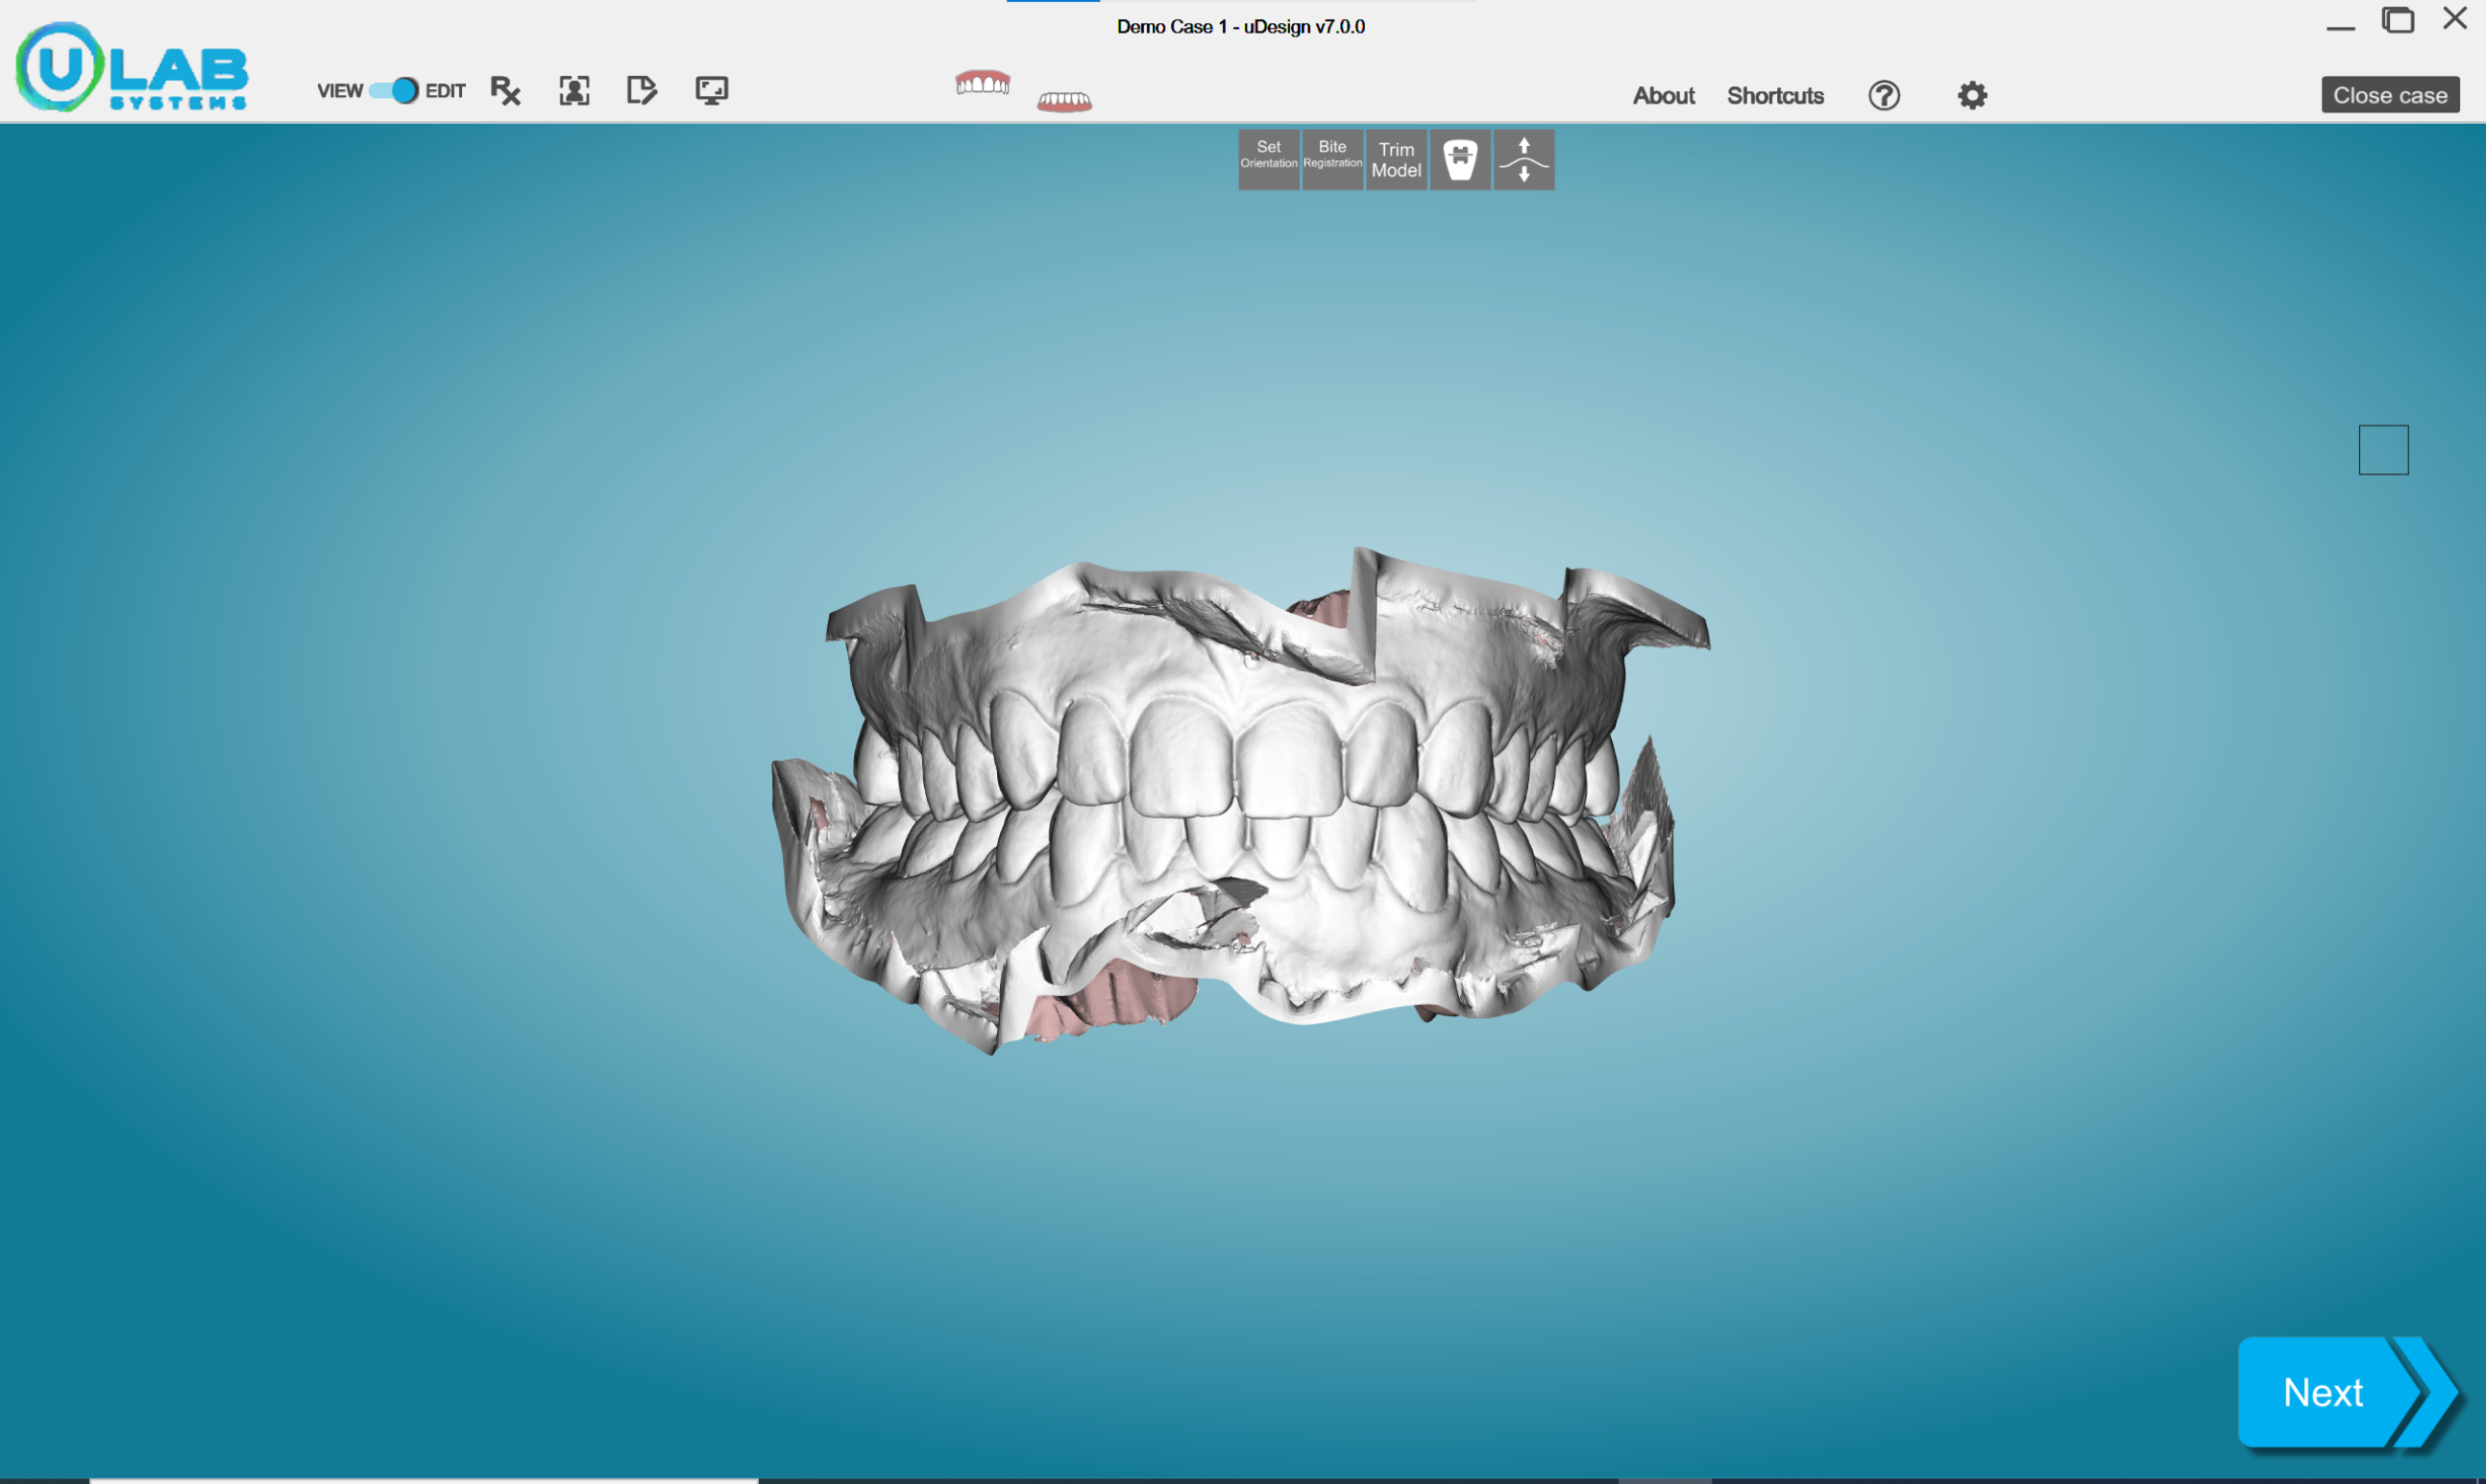The height and width of the screenshot is (1484, 2486).
Task: Open the Shortcuts menu
Action: tap(1775, 96)
